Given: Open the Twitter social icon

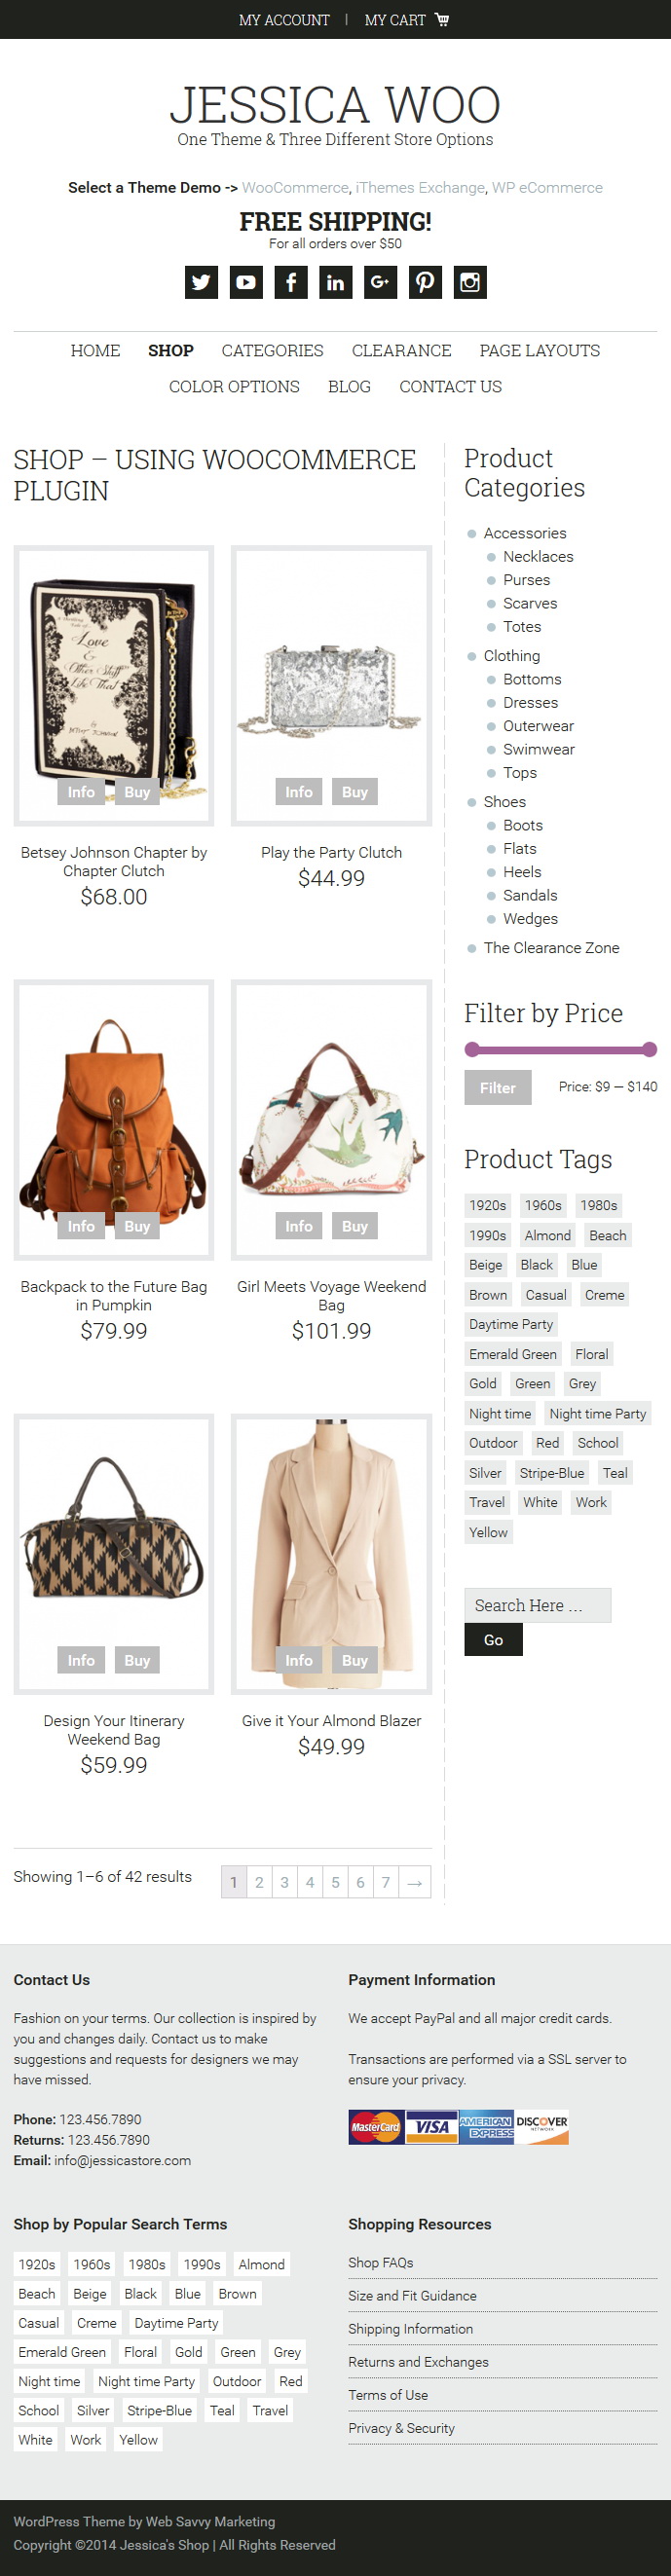Looking at the screenshot, I should [201, 282].
